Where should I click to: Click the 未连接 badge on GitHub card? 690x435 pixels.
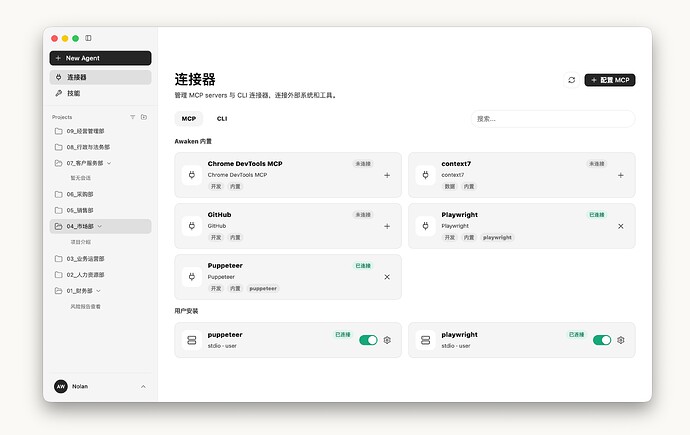[x=363, y=215]
